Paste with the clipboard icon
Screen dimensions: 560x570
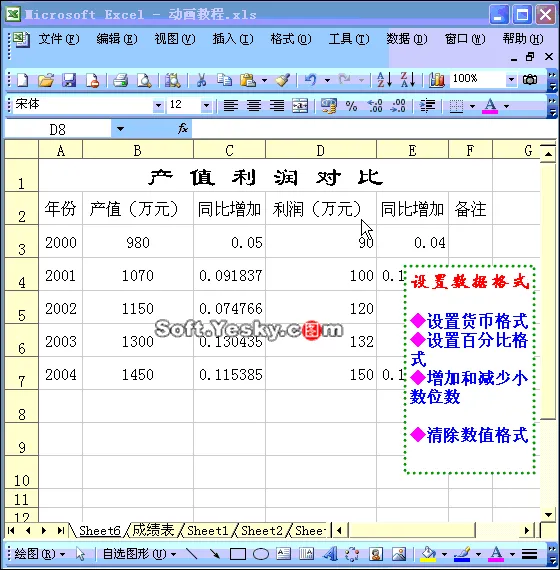pos(248,80)
